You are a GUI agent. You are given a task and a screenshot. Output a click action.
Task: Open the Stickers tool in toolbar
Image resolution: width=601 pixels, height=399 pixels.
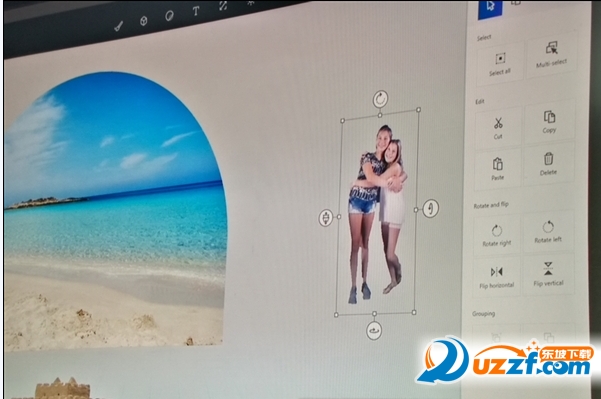[x=169, y=16]
